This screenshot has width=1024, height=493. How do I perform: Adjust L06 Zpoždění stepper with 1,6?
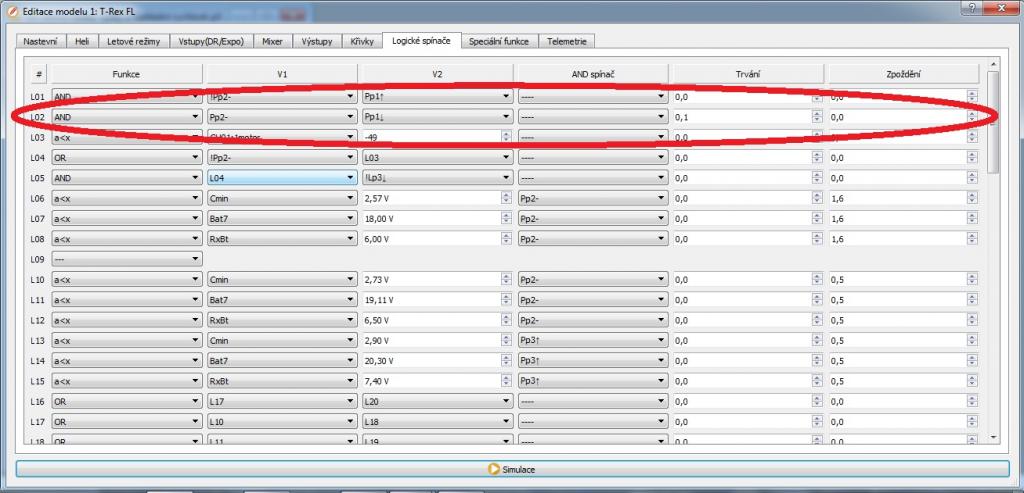click(x=972, y=198)
